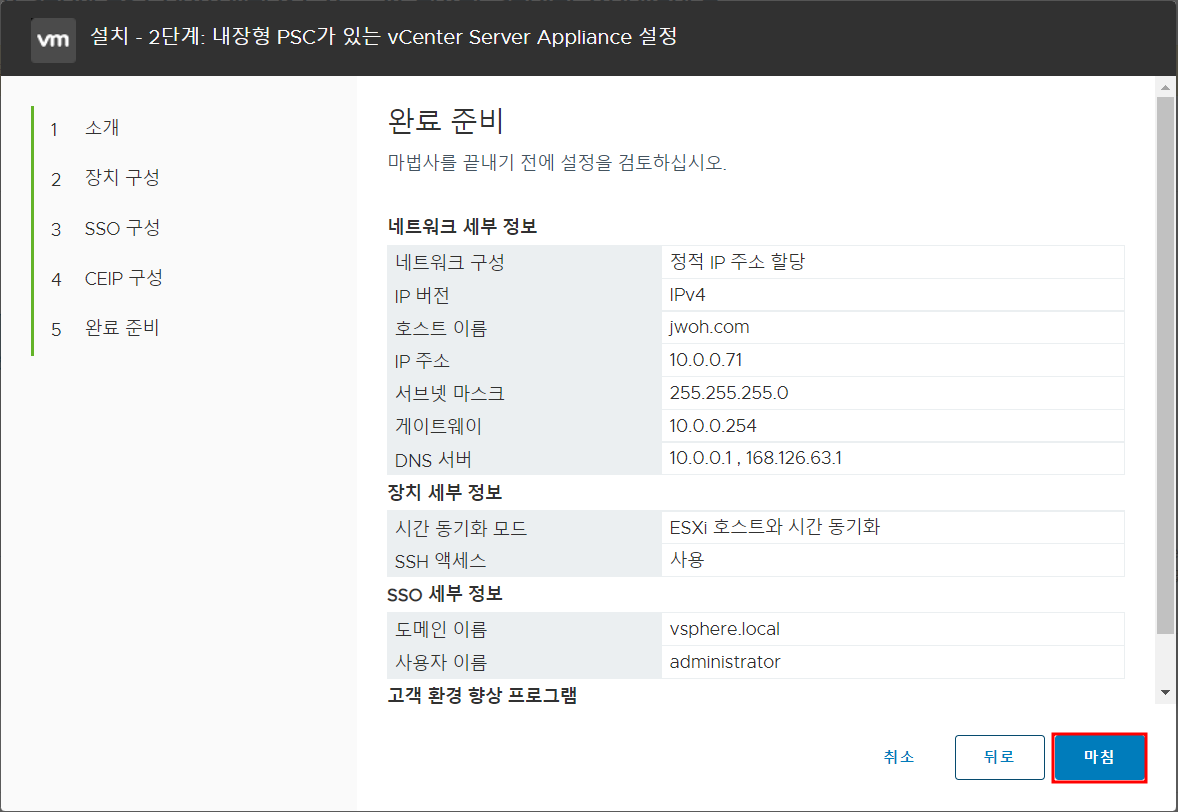Image resolution: width=1178 pixels, height=812 pixels.
Task: Click the vertical scrollbar thumb
Action: 1165,364
